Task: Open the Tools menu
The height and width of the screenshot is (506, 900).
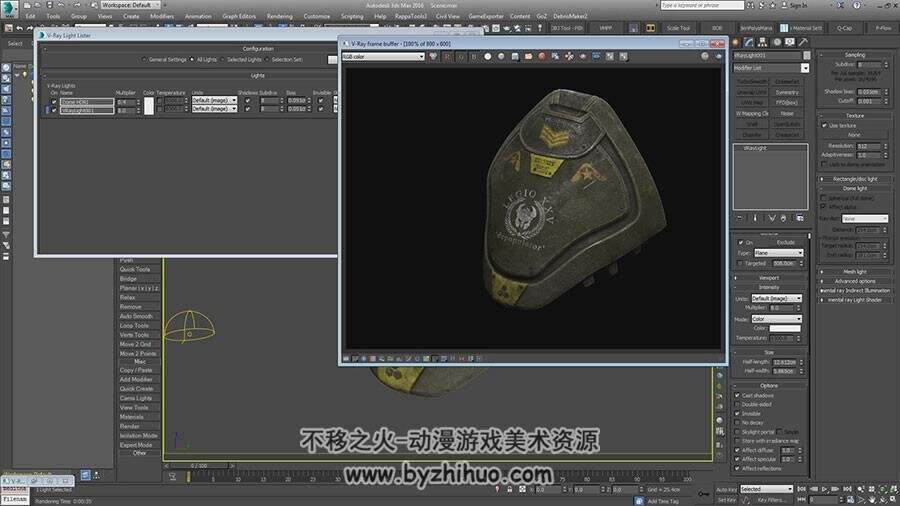Action: pyautogui.click(x=53, y=16)
